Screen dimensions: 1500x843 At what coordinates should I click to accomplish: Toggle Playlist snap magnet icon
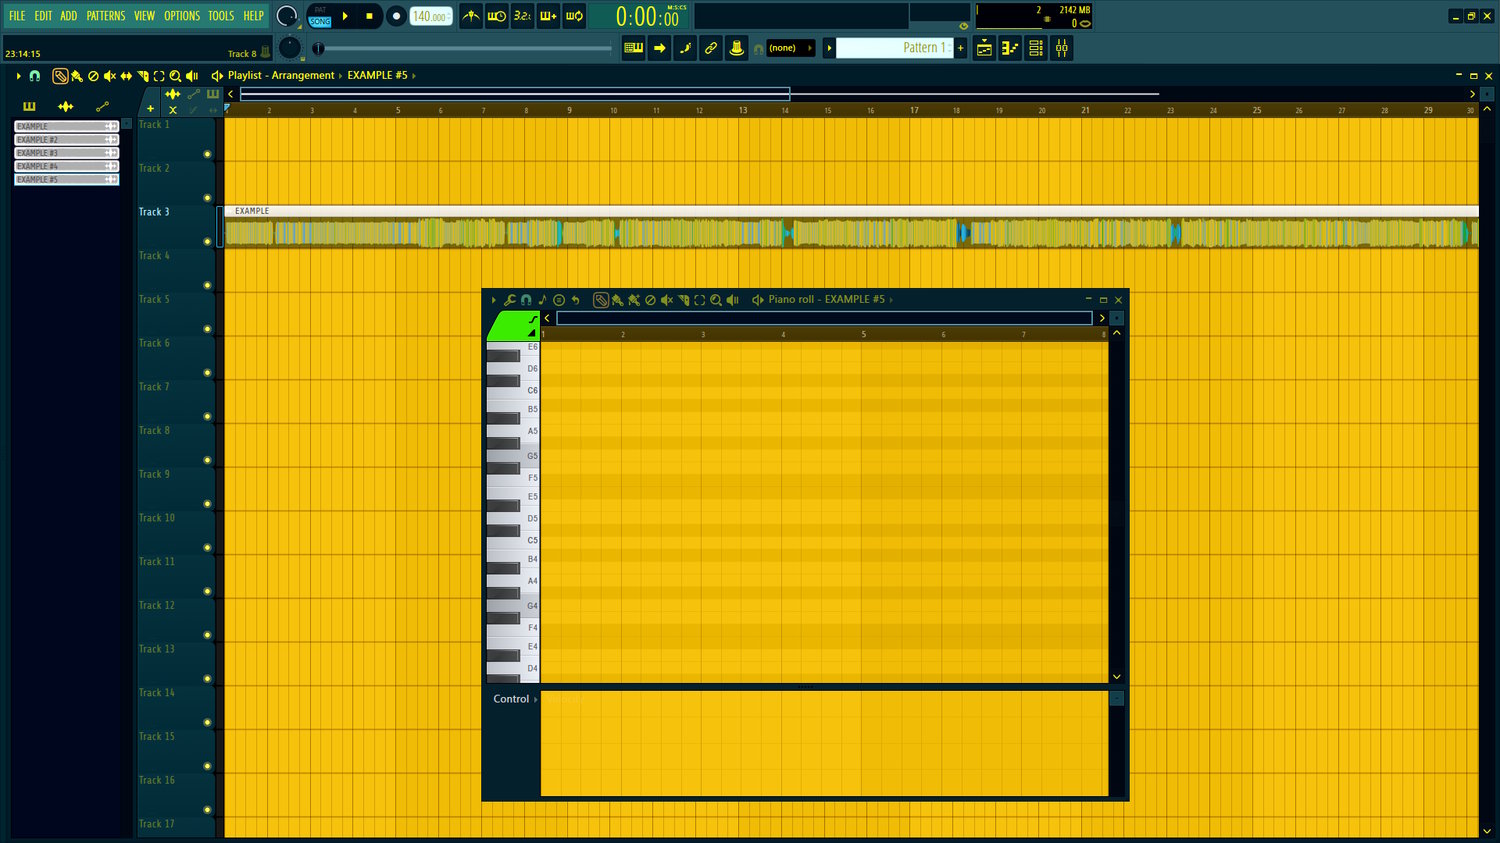(35, 76)
